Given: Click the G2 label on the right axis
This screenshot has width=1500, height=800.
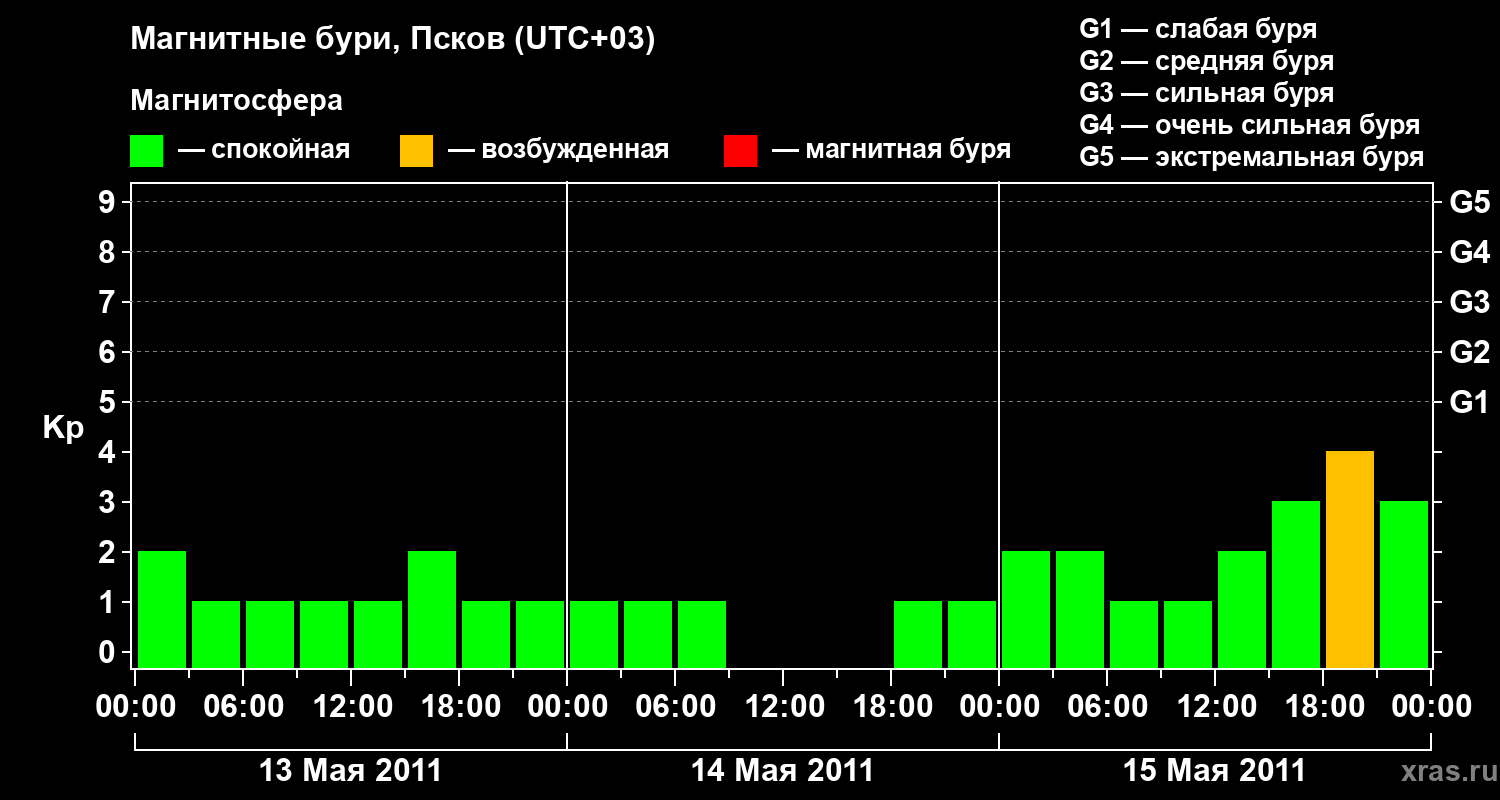Looking at the screenshot, I should (1470, 352).
